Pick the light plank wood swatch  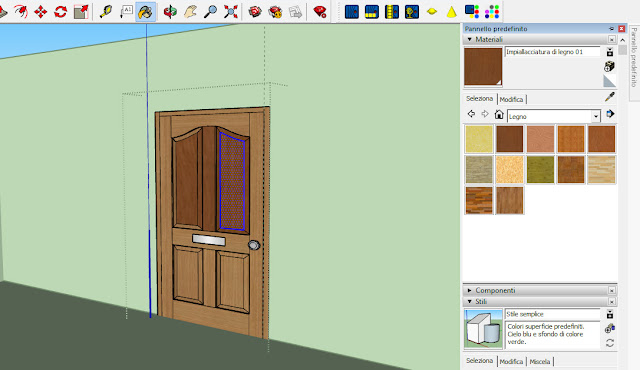(602, 170)
